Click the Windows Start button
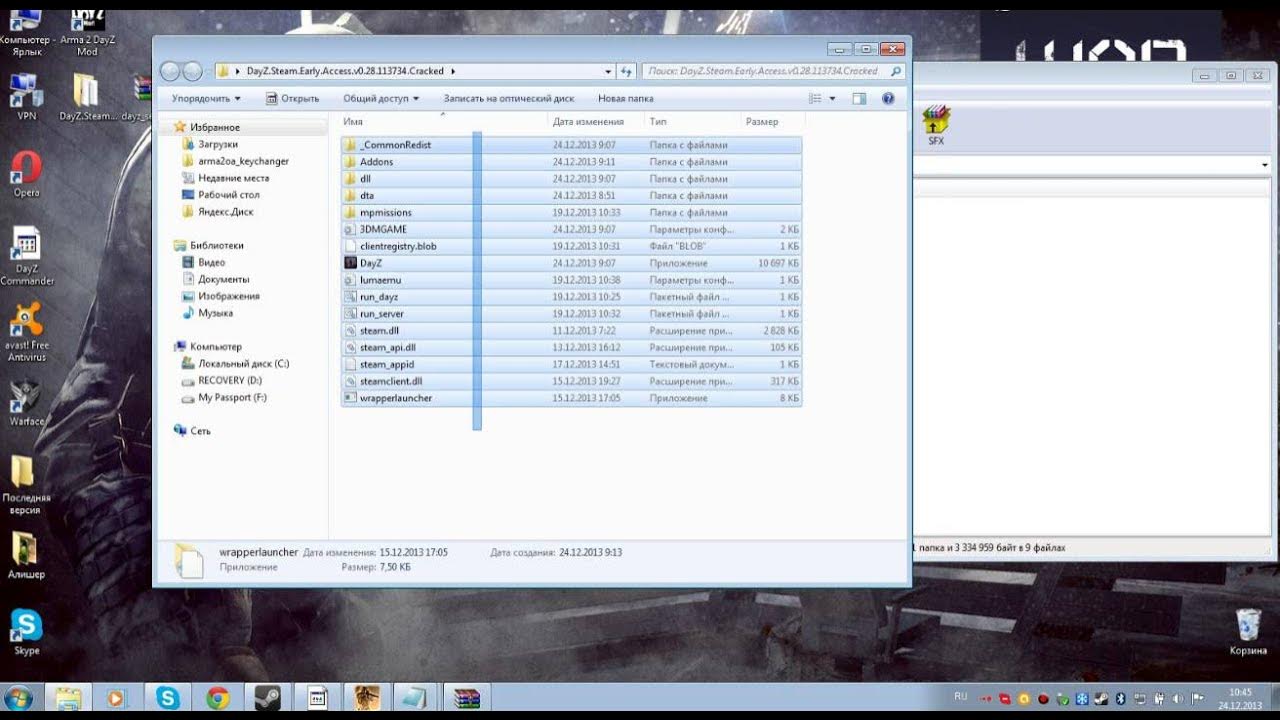This screenshot has height=720, width=1280. 18,698
